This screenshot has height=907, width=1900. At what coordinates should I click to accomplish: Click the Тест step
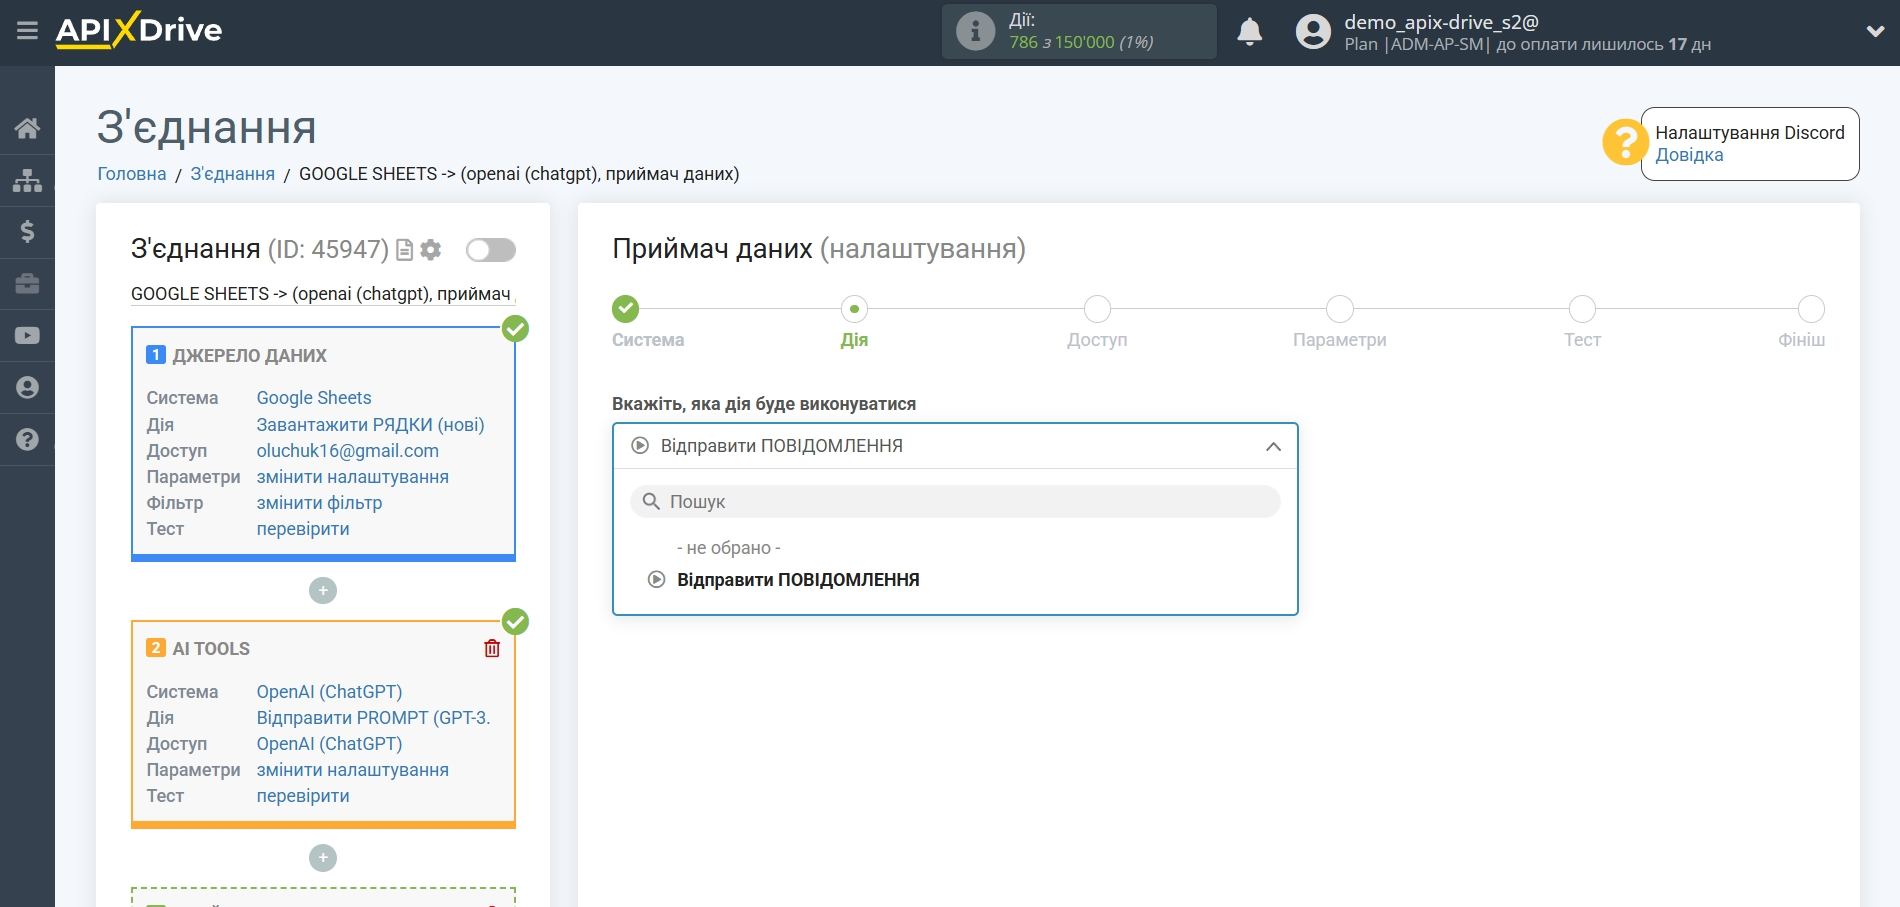[x=1582, y=309]
